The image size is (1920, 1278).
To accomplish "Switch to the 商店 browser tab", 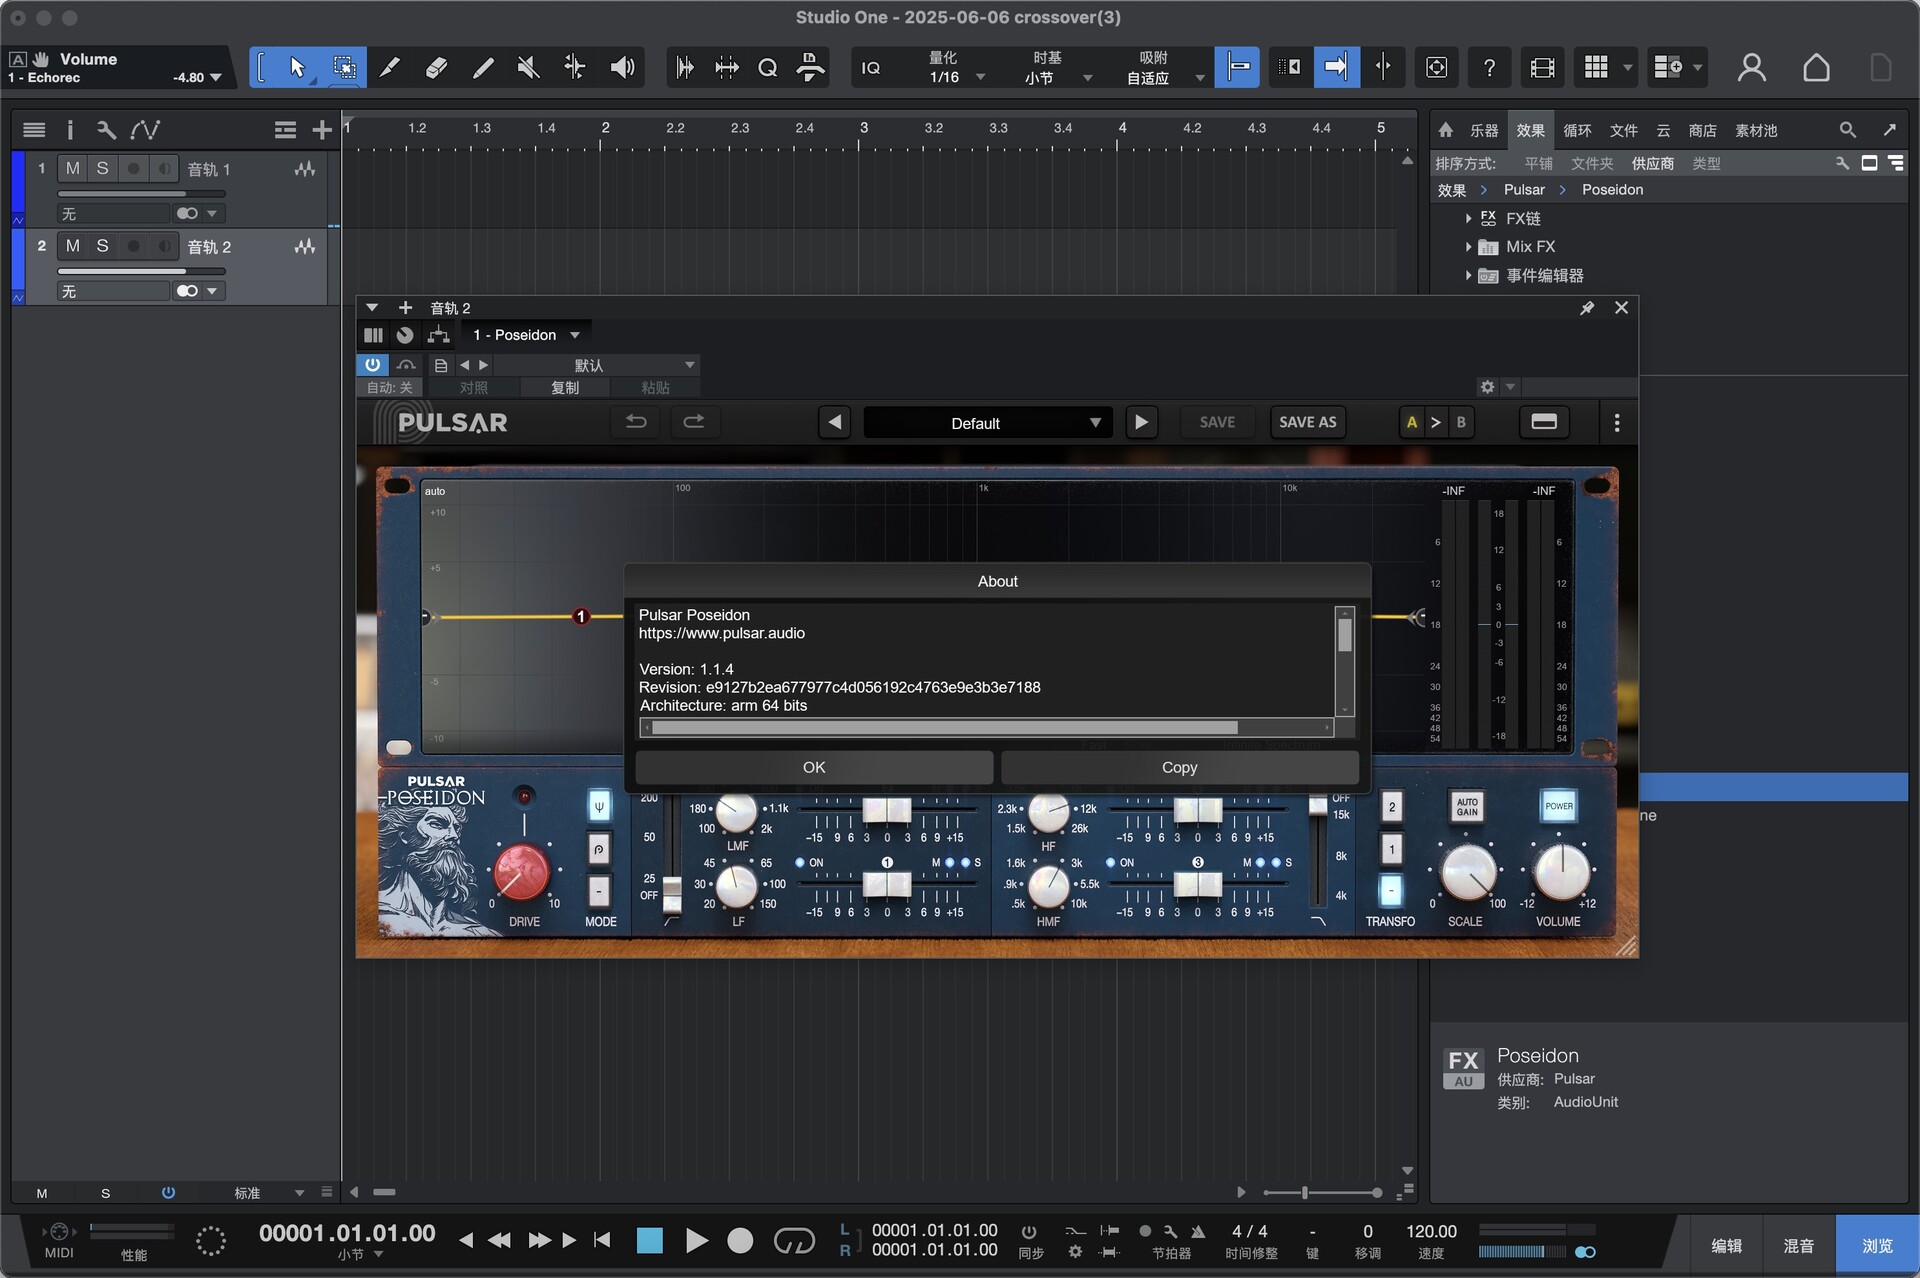I will click(x=1702, y=130).
